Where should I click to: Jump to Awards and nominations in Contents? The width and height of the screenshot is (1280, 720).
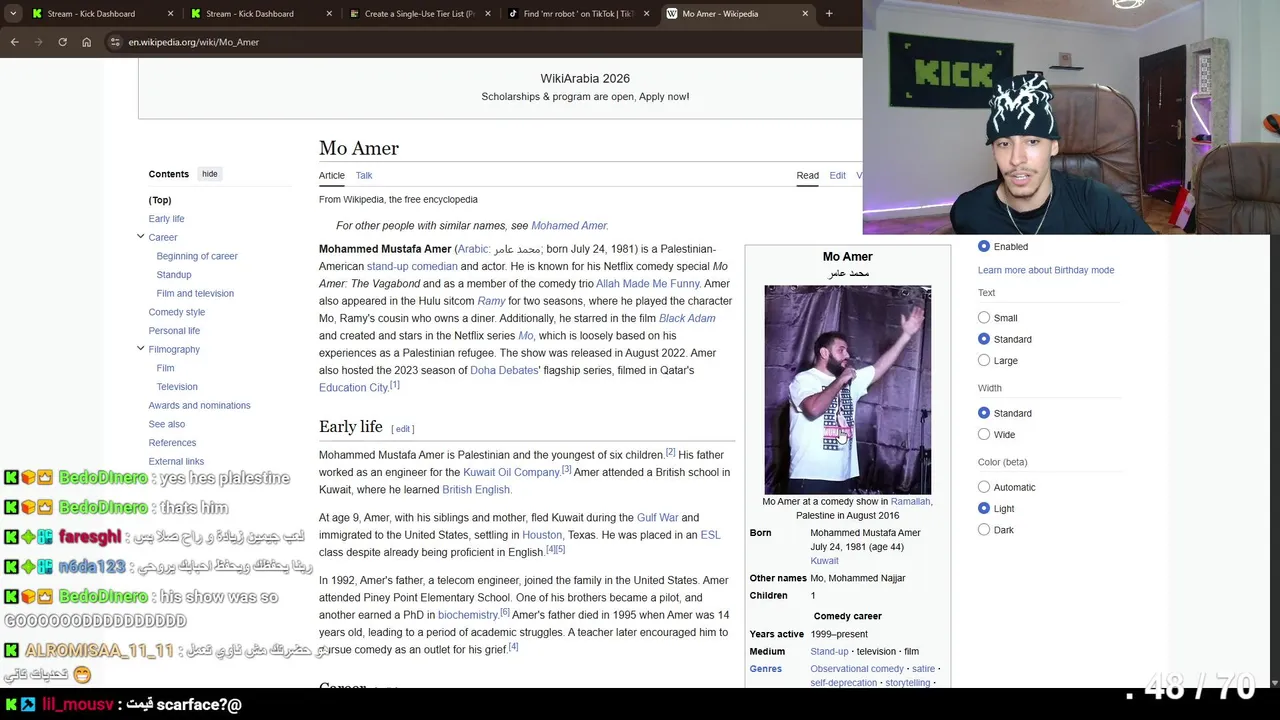click(199, 405)
